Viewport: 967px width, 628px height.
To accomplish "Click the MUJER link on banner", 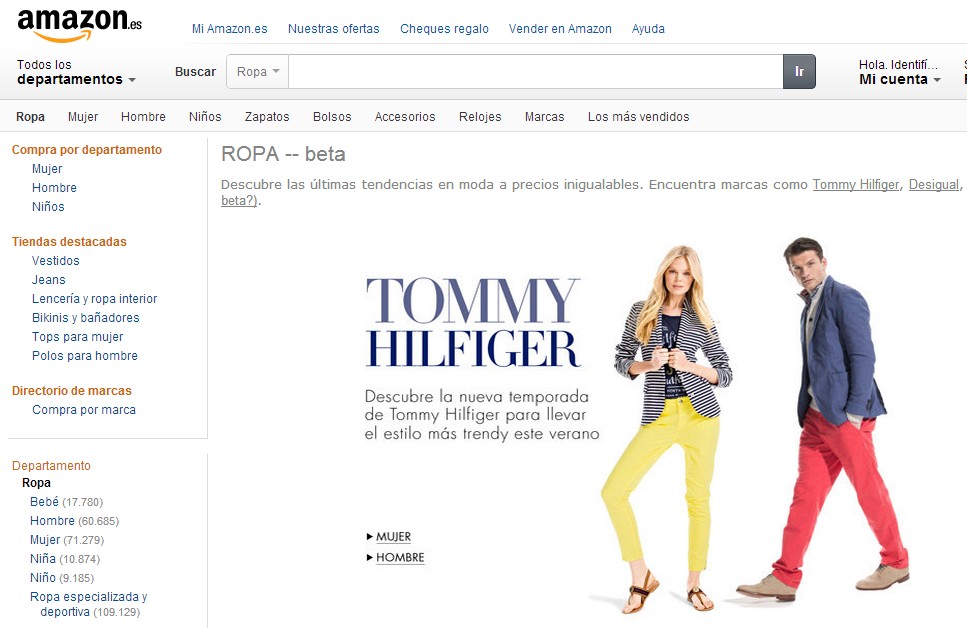I will point(393,537).
